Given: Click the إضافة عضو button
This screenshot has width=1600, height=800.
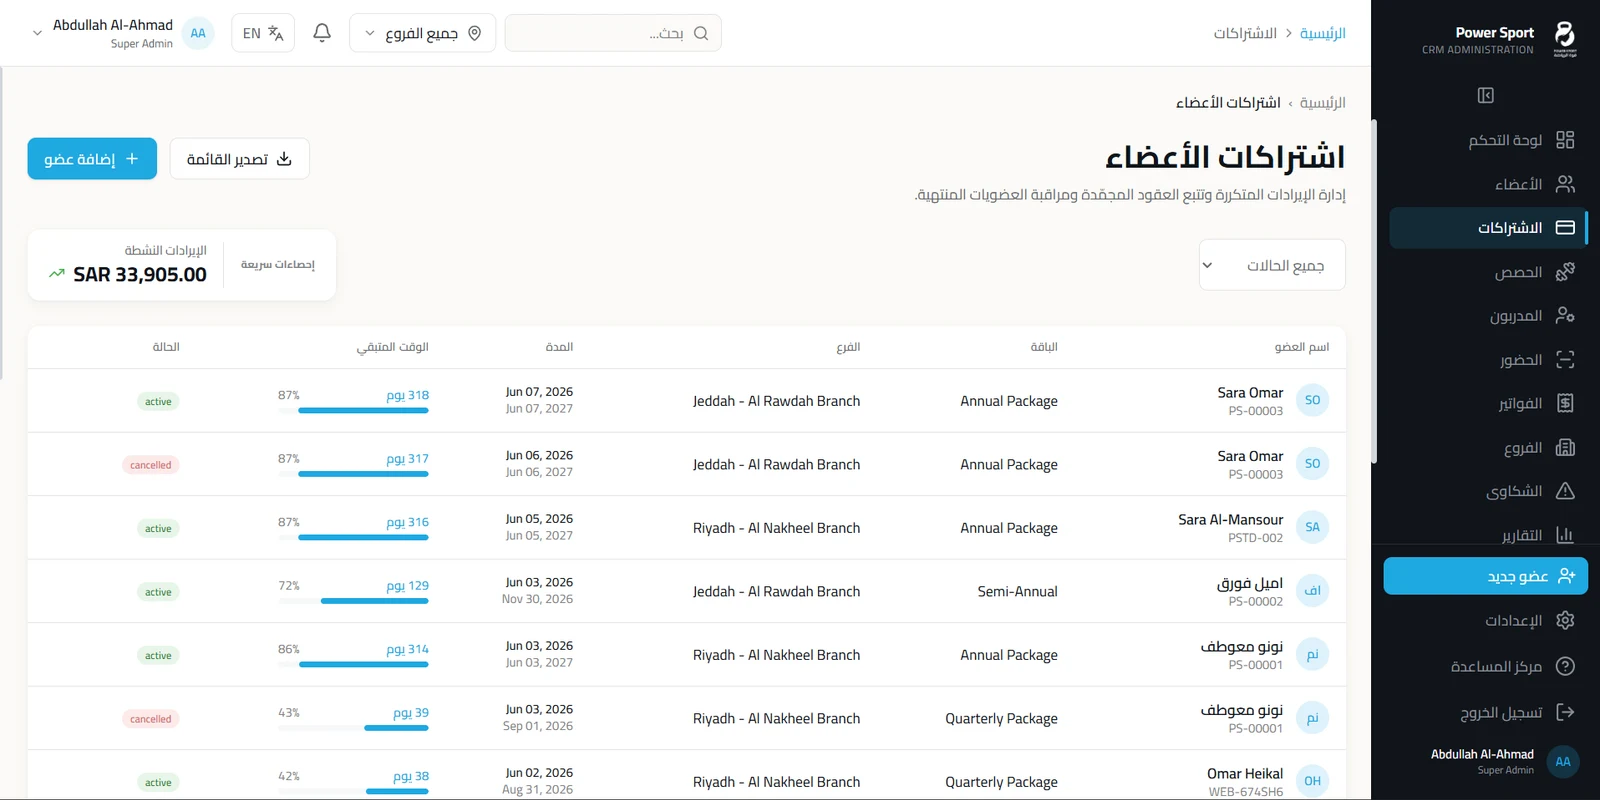Looking at the screenshot, I should point(92,159).
